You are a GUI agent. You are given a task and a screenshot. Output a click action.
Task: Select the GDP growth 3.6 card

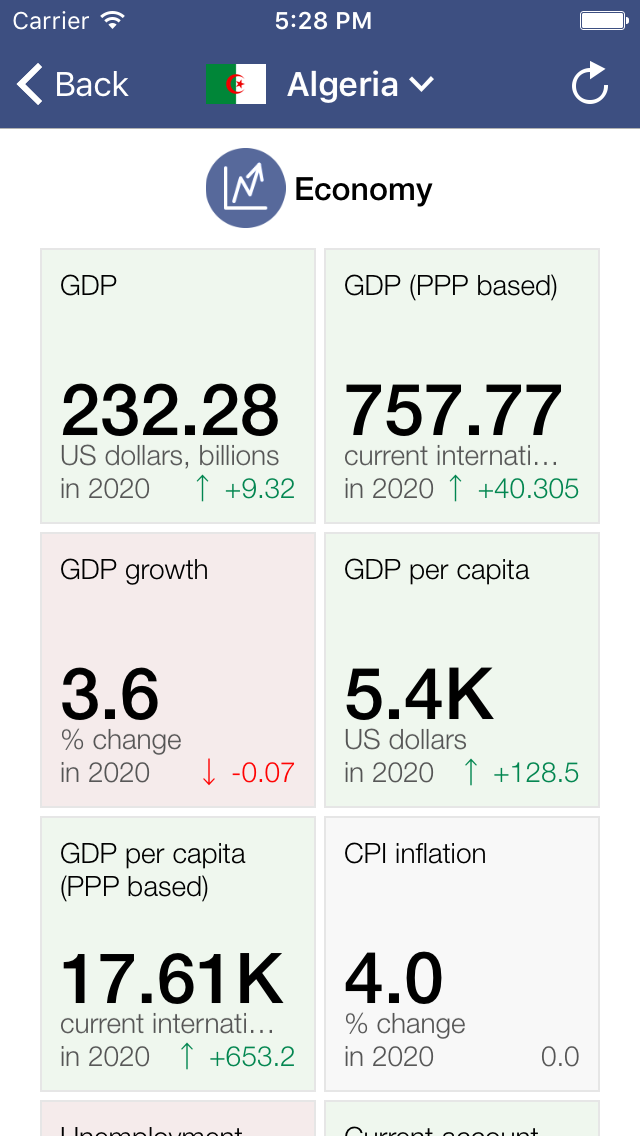coord(178,670)
